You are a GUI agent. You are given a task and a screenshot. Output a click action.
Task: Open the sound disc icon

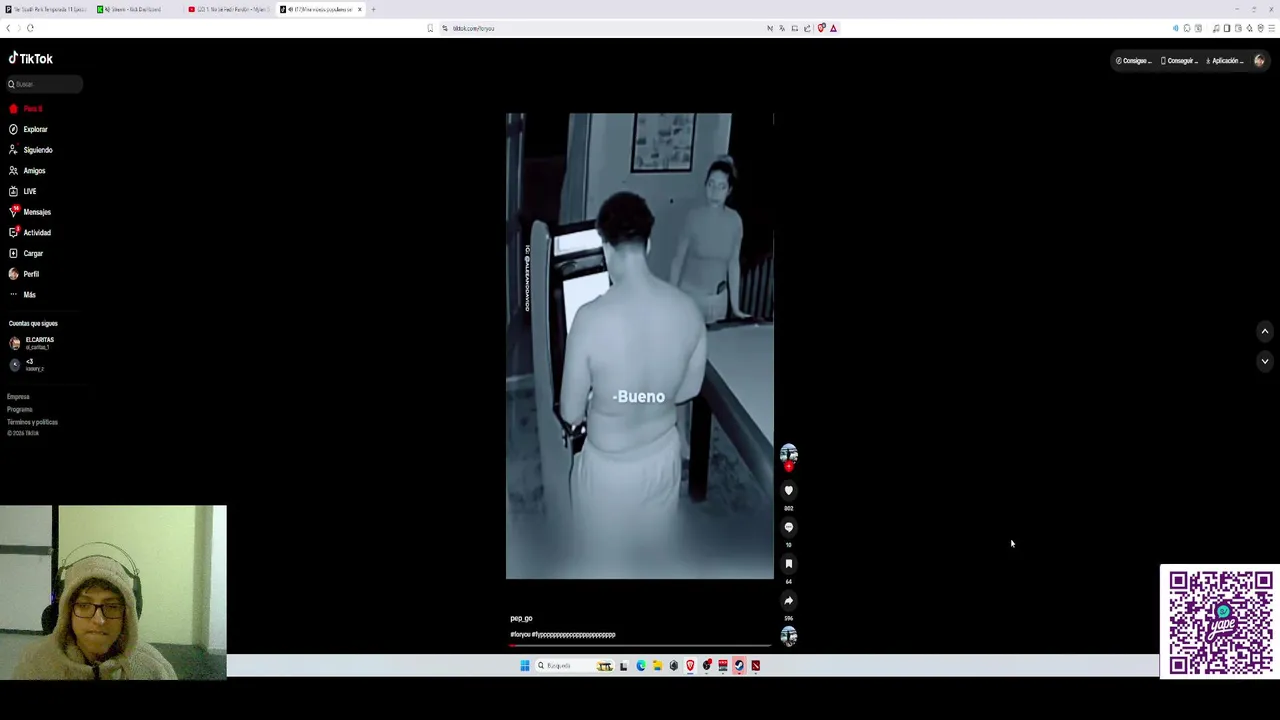click(788, 637)
